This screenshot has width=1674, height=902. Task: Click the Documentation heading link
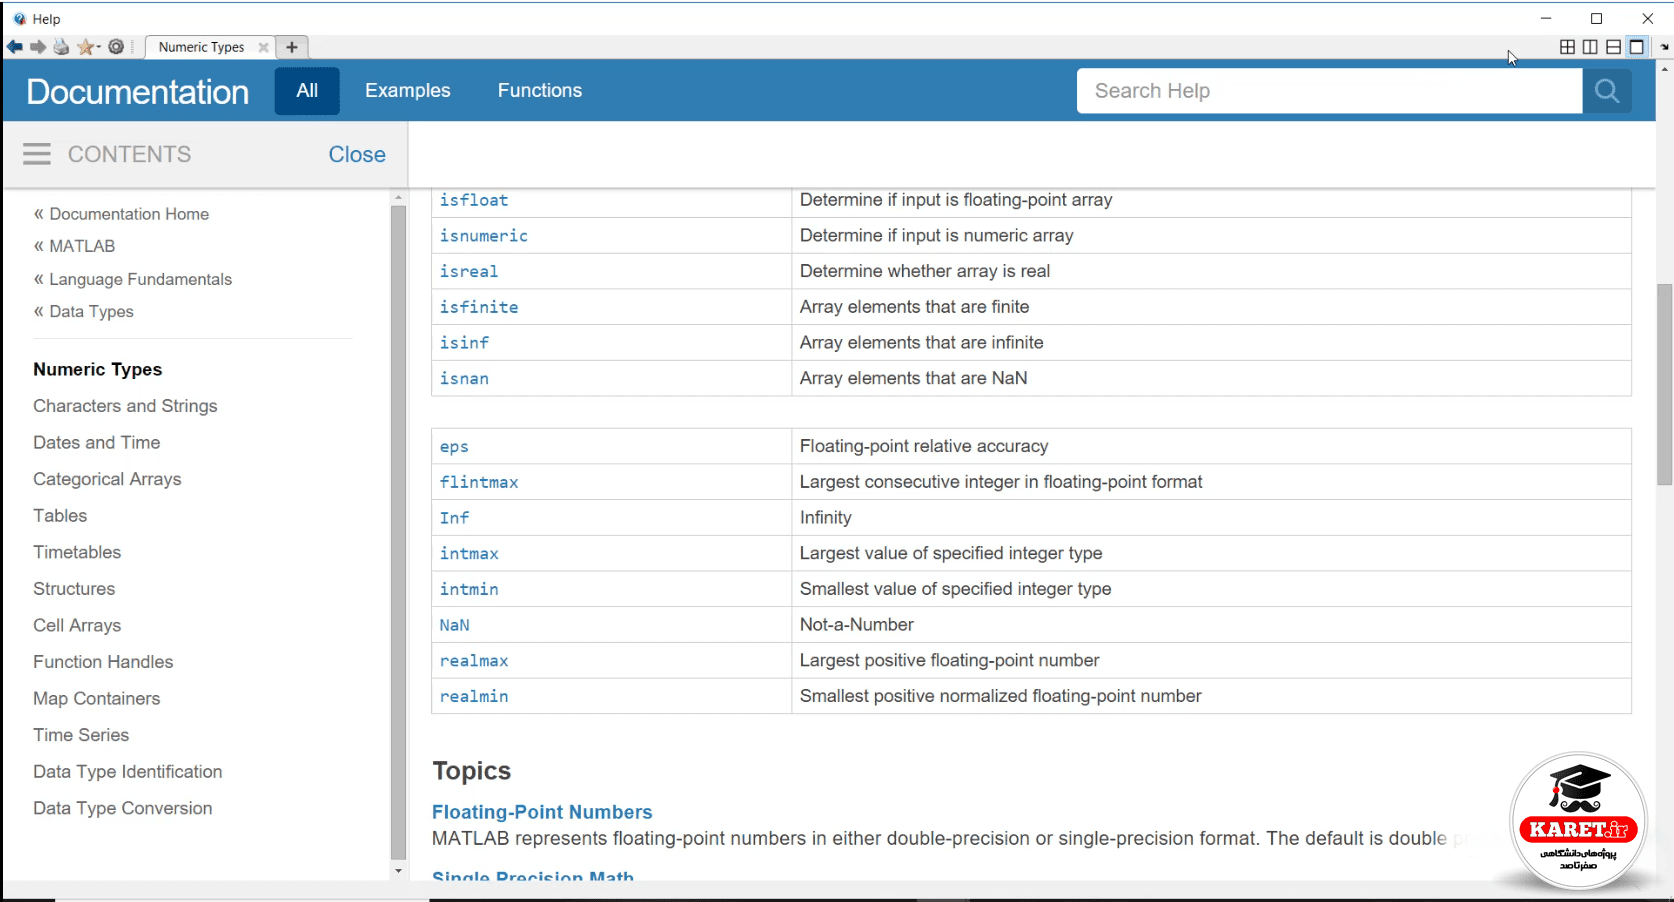tap(138, 92)
